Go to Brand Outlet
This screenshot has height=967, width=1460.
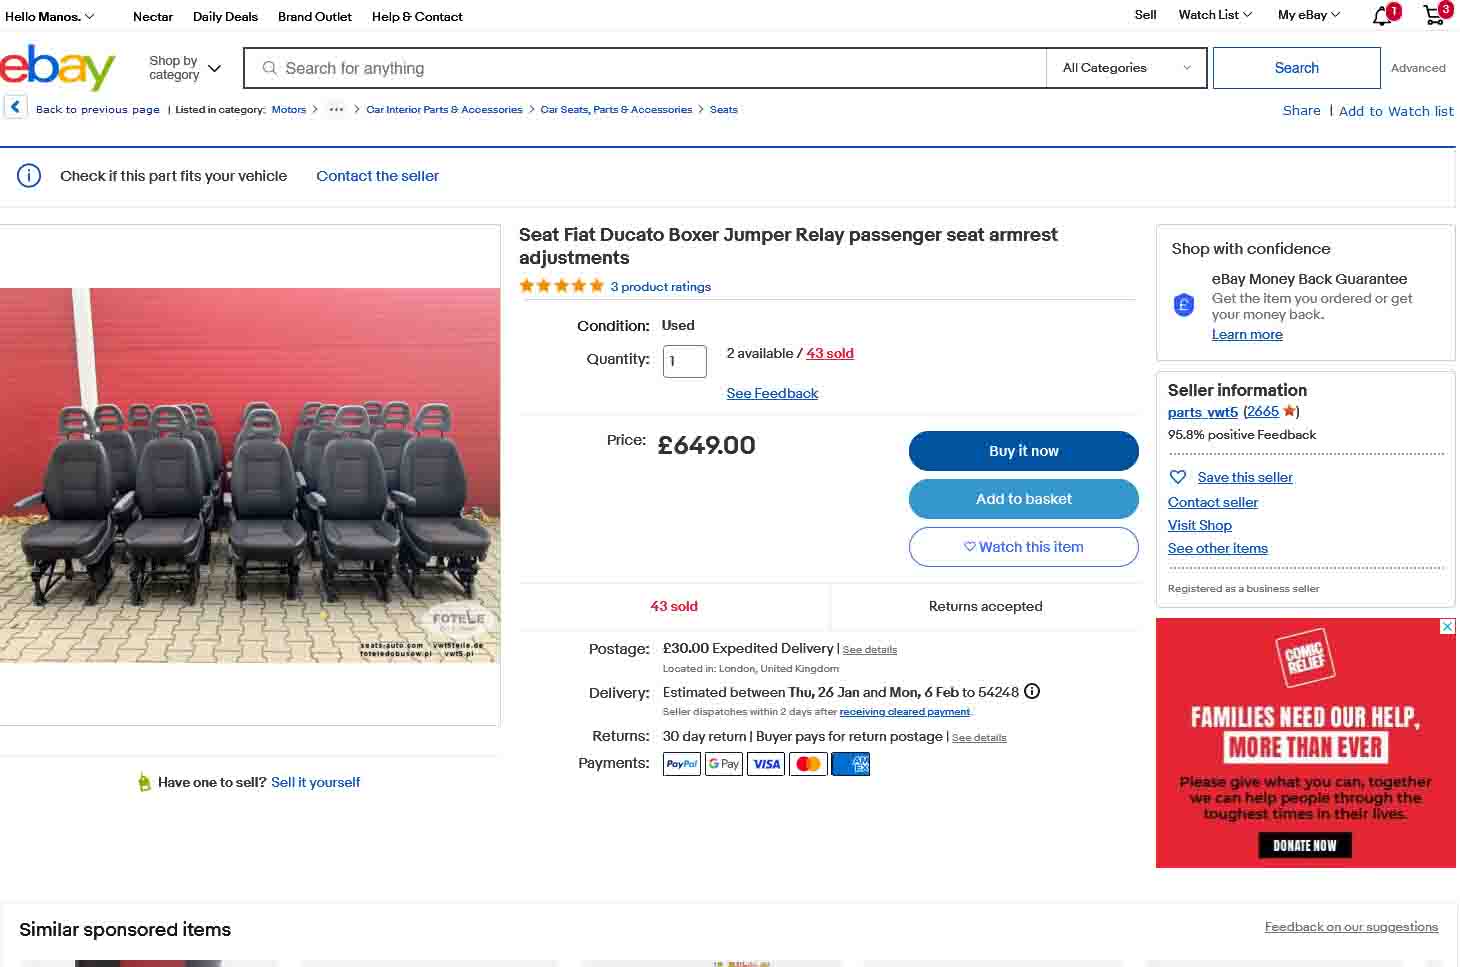(x=315, y=17)
